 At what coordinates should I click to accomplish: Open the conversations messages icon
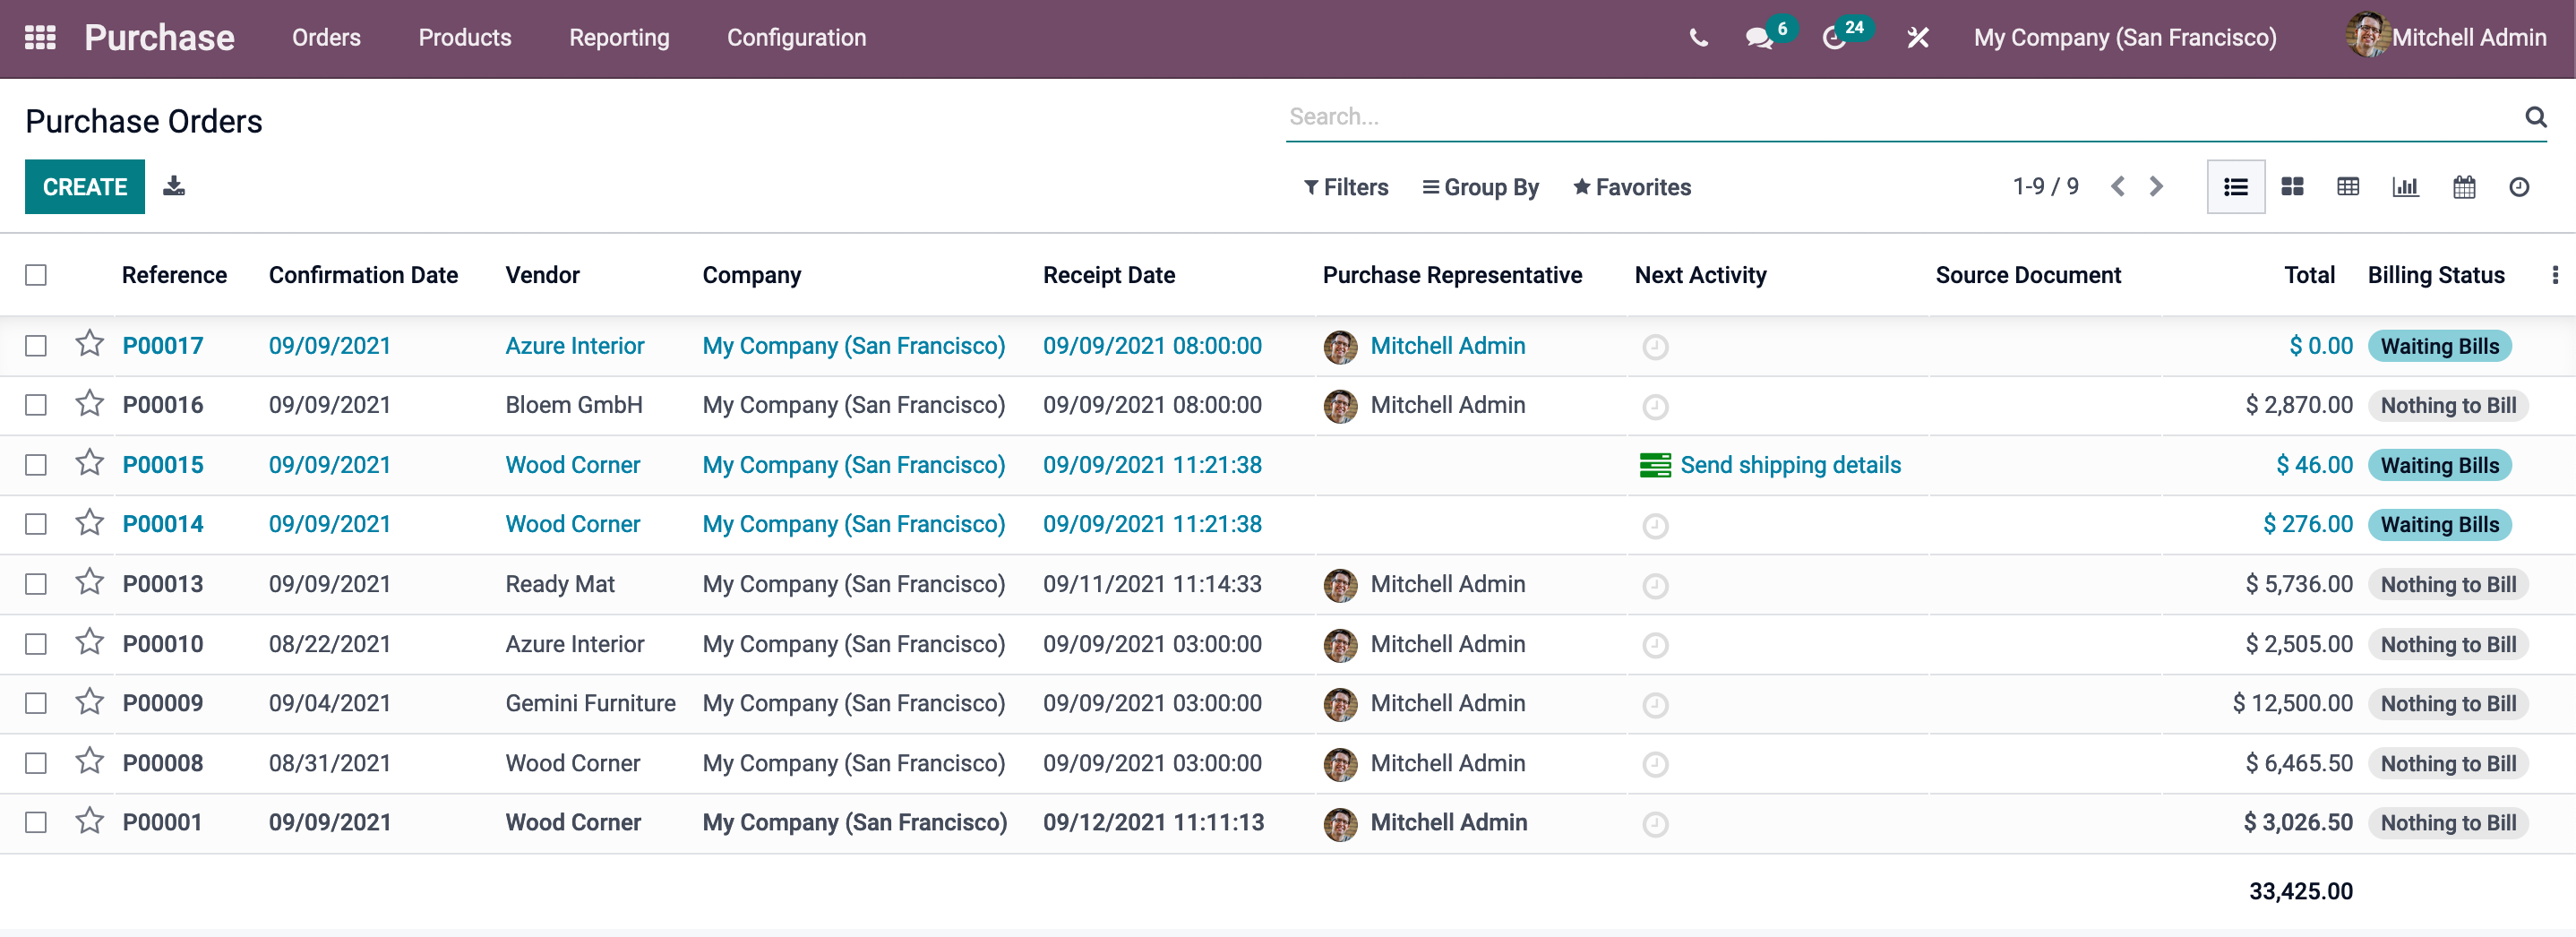point(1759,38)
